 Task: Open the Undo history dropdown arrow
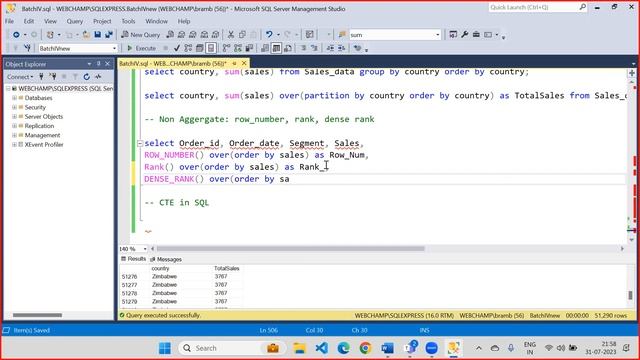point(278,35)
